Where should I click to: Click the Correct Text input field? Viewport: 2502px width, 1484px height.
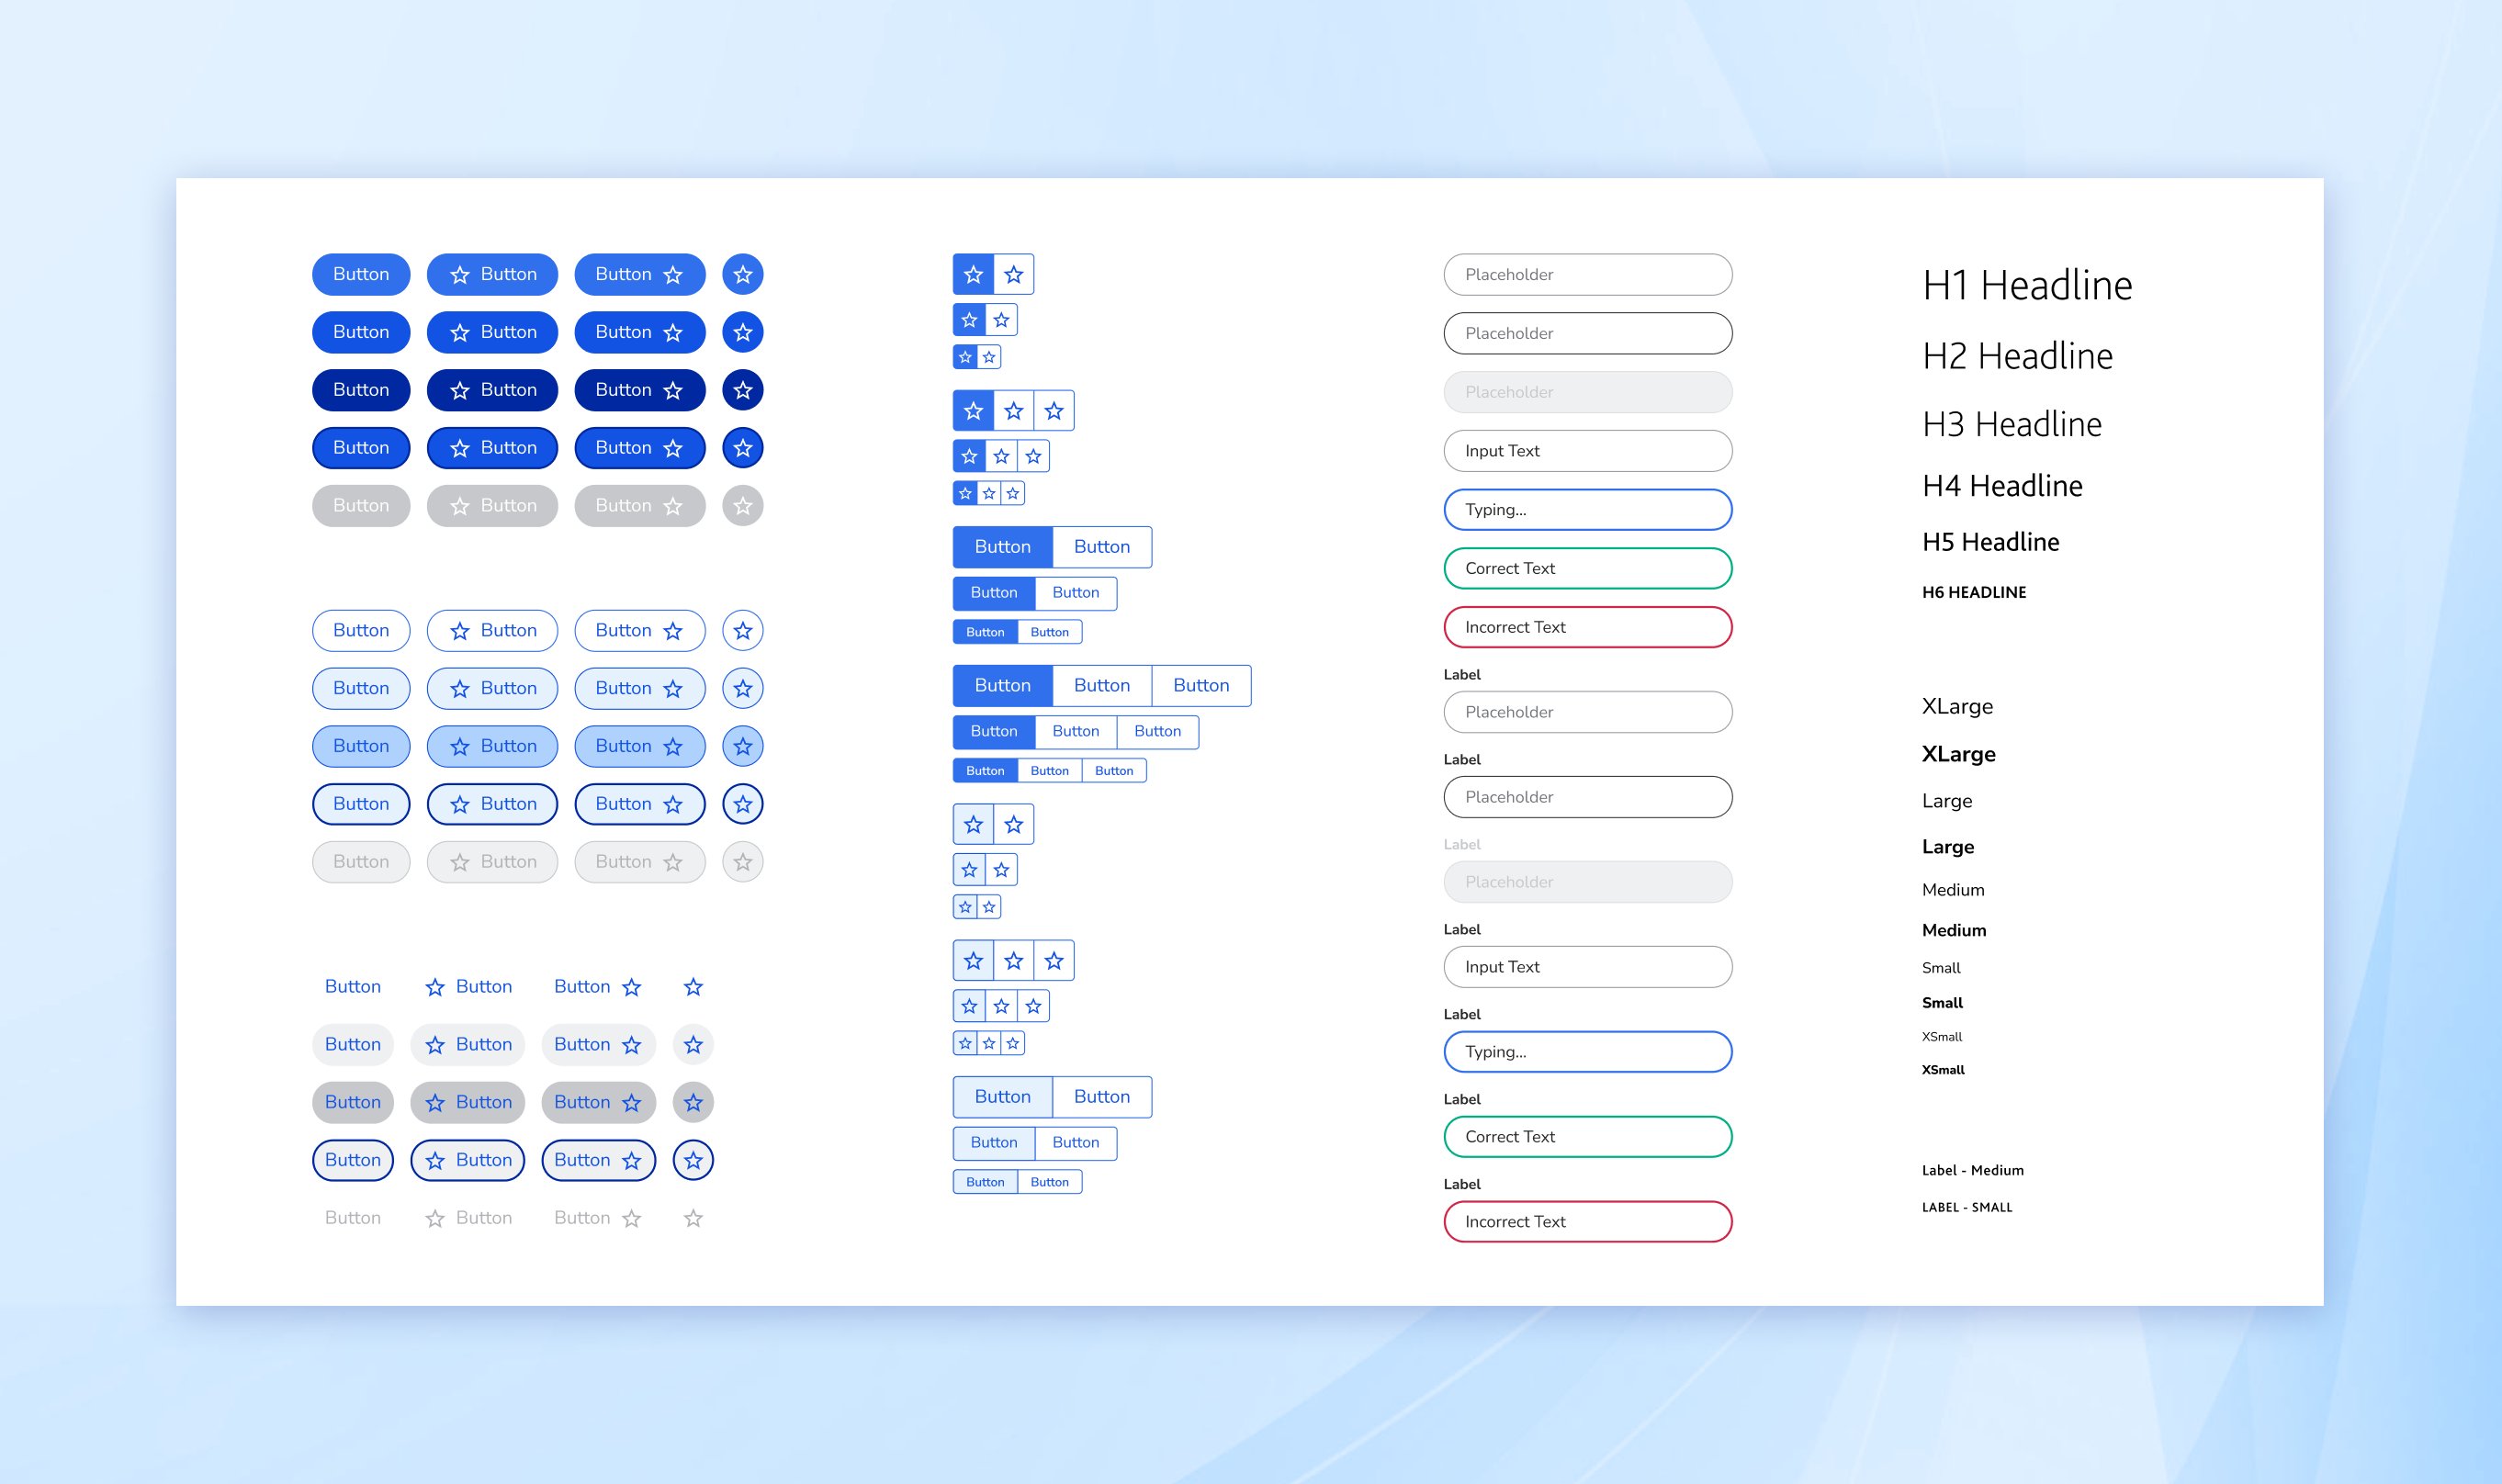tap(1585, 568)
